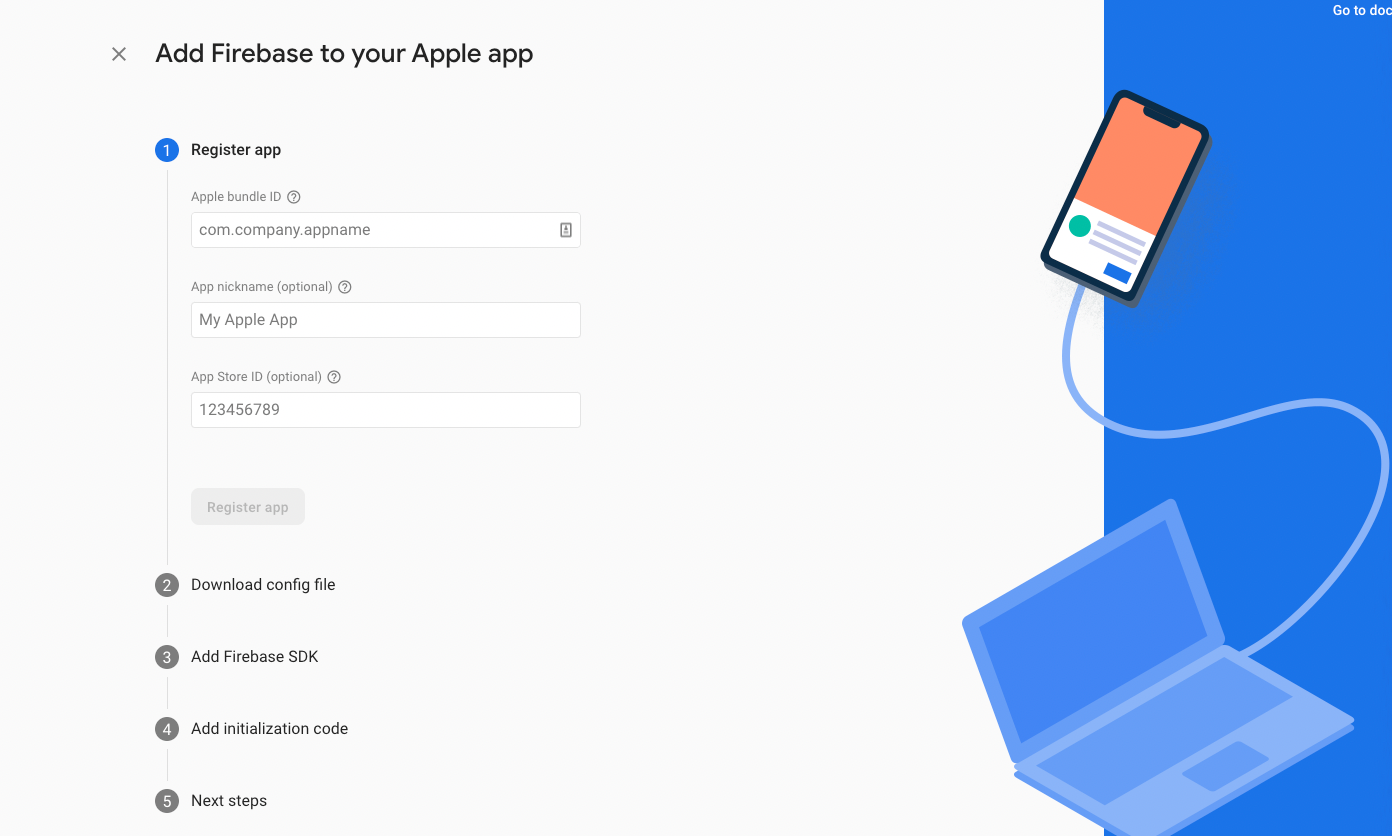The height and width of the screenshot is (836, 1392).
Task: Expand the Add Firebase SDK step
Action: point(255,657)
